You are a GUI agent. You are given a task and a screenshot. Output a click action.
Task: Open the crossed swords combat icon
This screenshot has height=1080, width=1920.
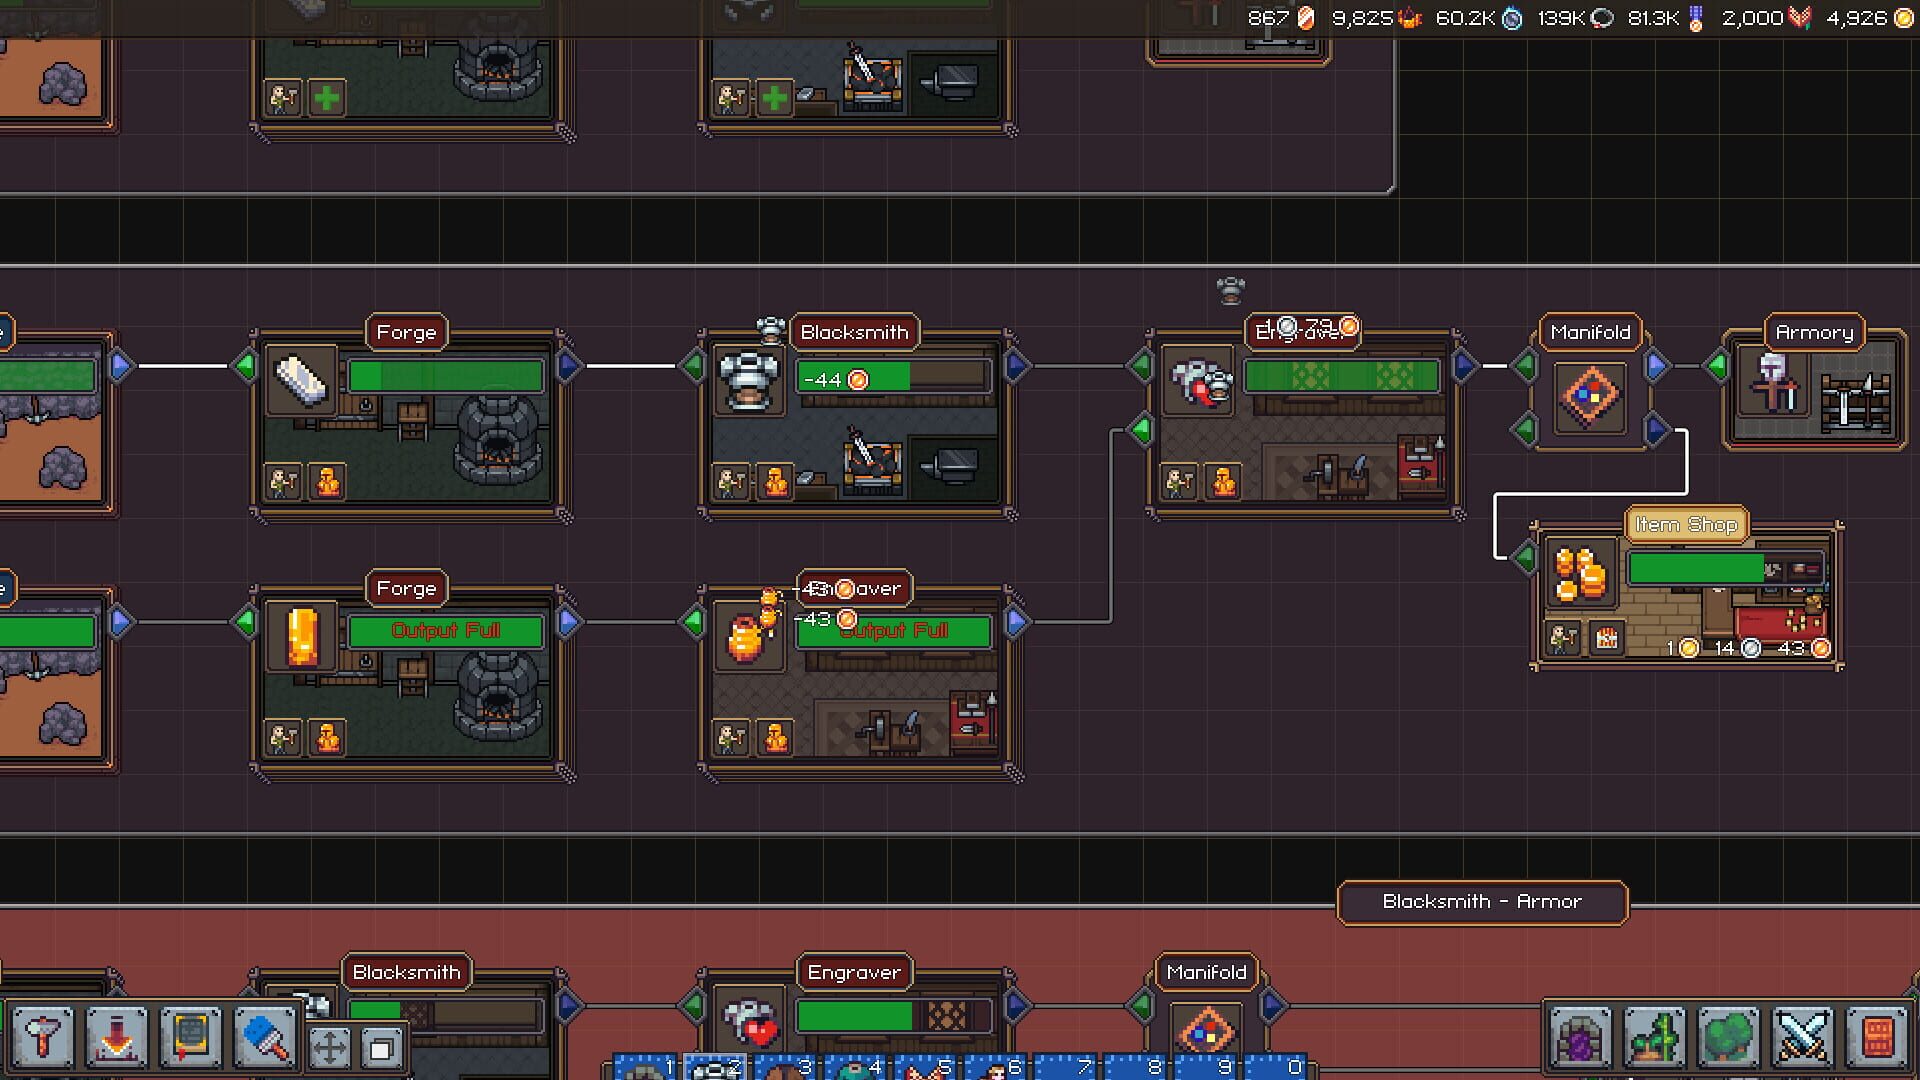coord(1803,1037)
